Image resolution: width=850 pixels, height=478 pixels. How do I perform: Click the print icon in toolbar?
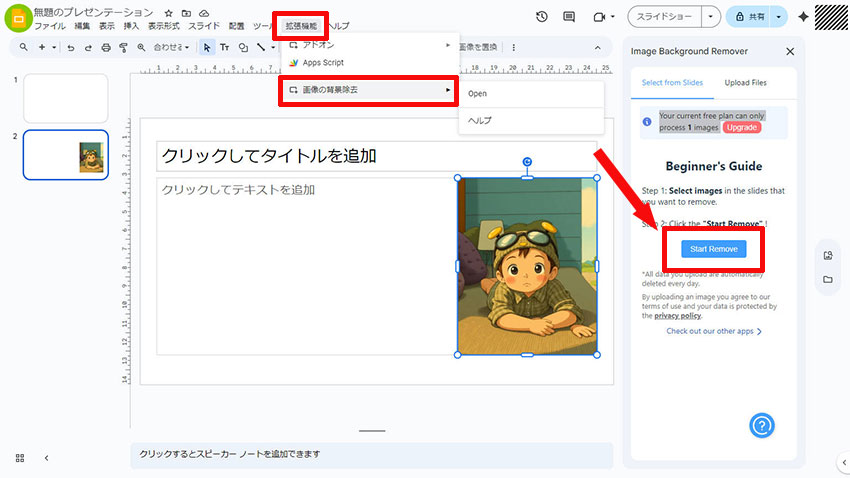(x=106, y=47)
